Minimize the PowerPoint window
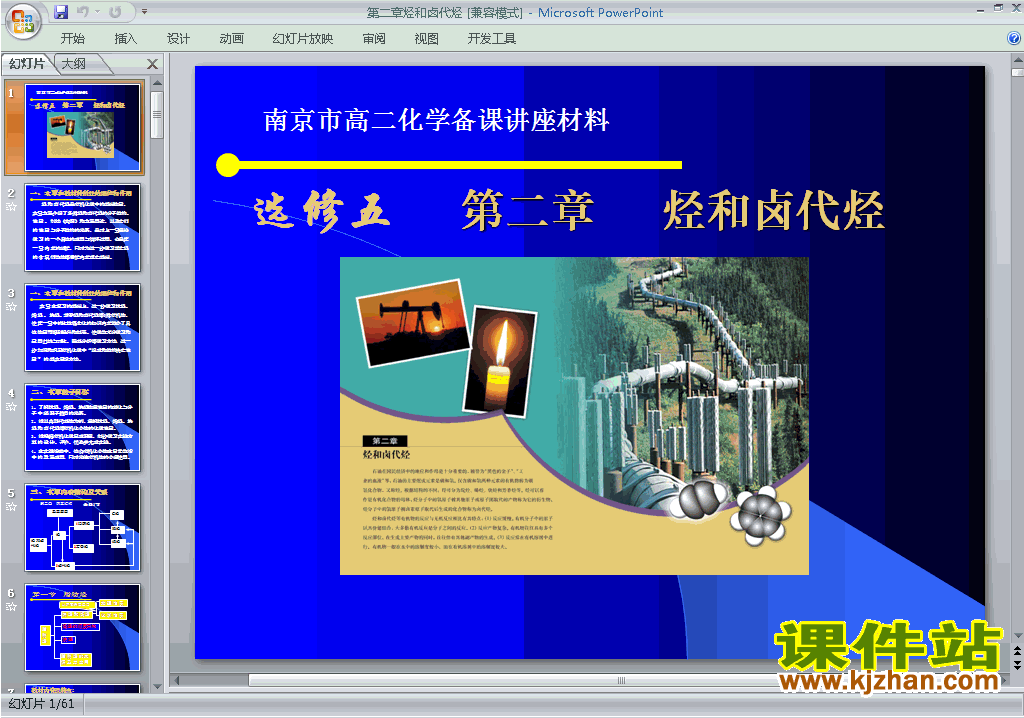Image resolution: width=1024 pixels, height=718 pixels. pyautogui.click(x=981, y=10)
